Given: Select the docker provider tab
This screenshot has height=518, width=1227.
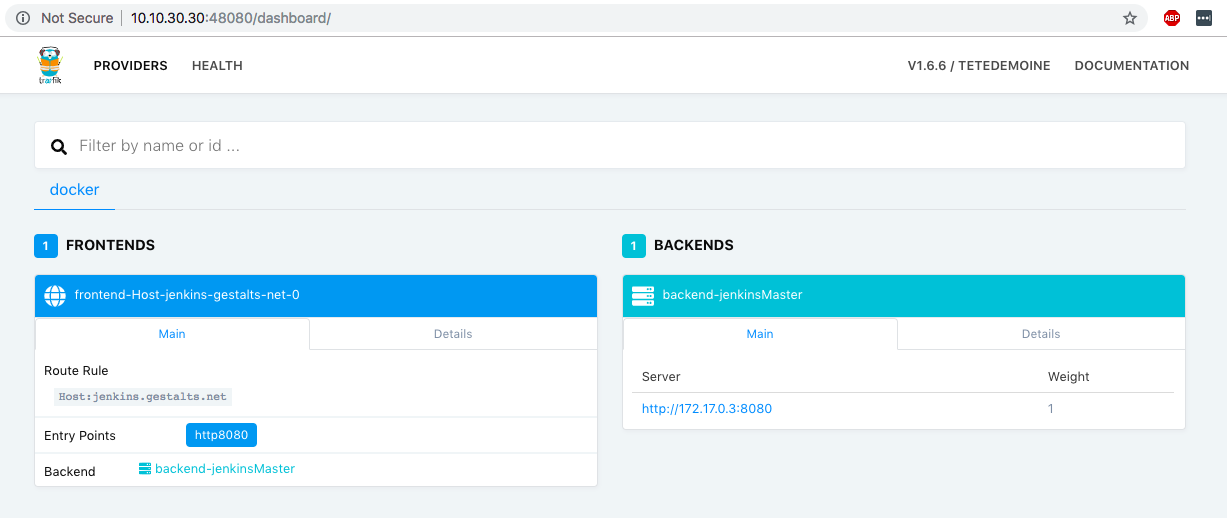Looking at the screenshot, I should (x=74, y=190).
